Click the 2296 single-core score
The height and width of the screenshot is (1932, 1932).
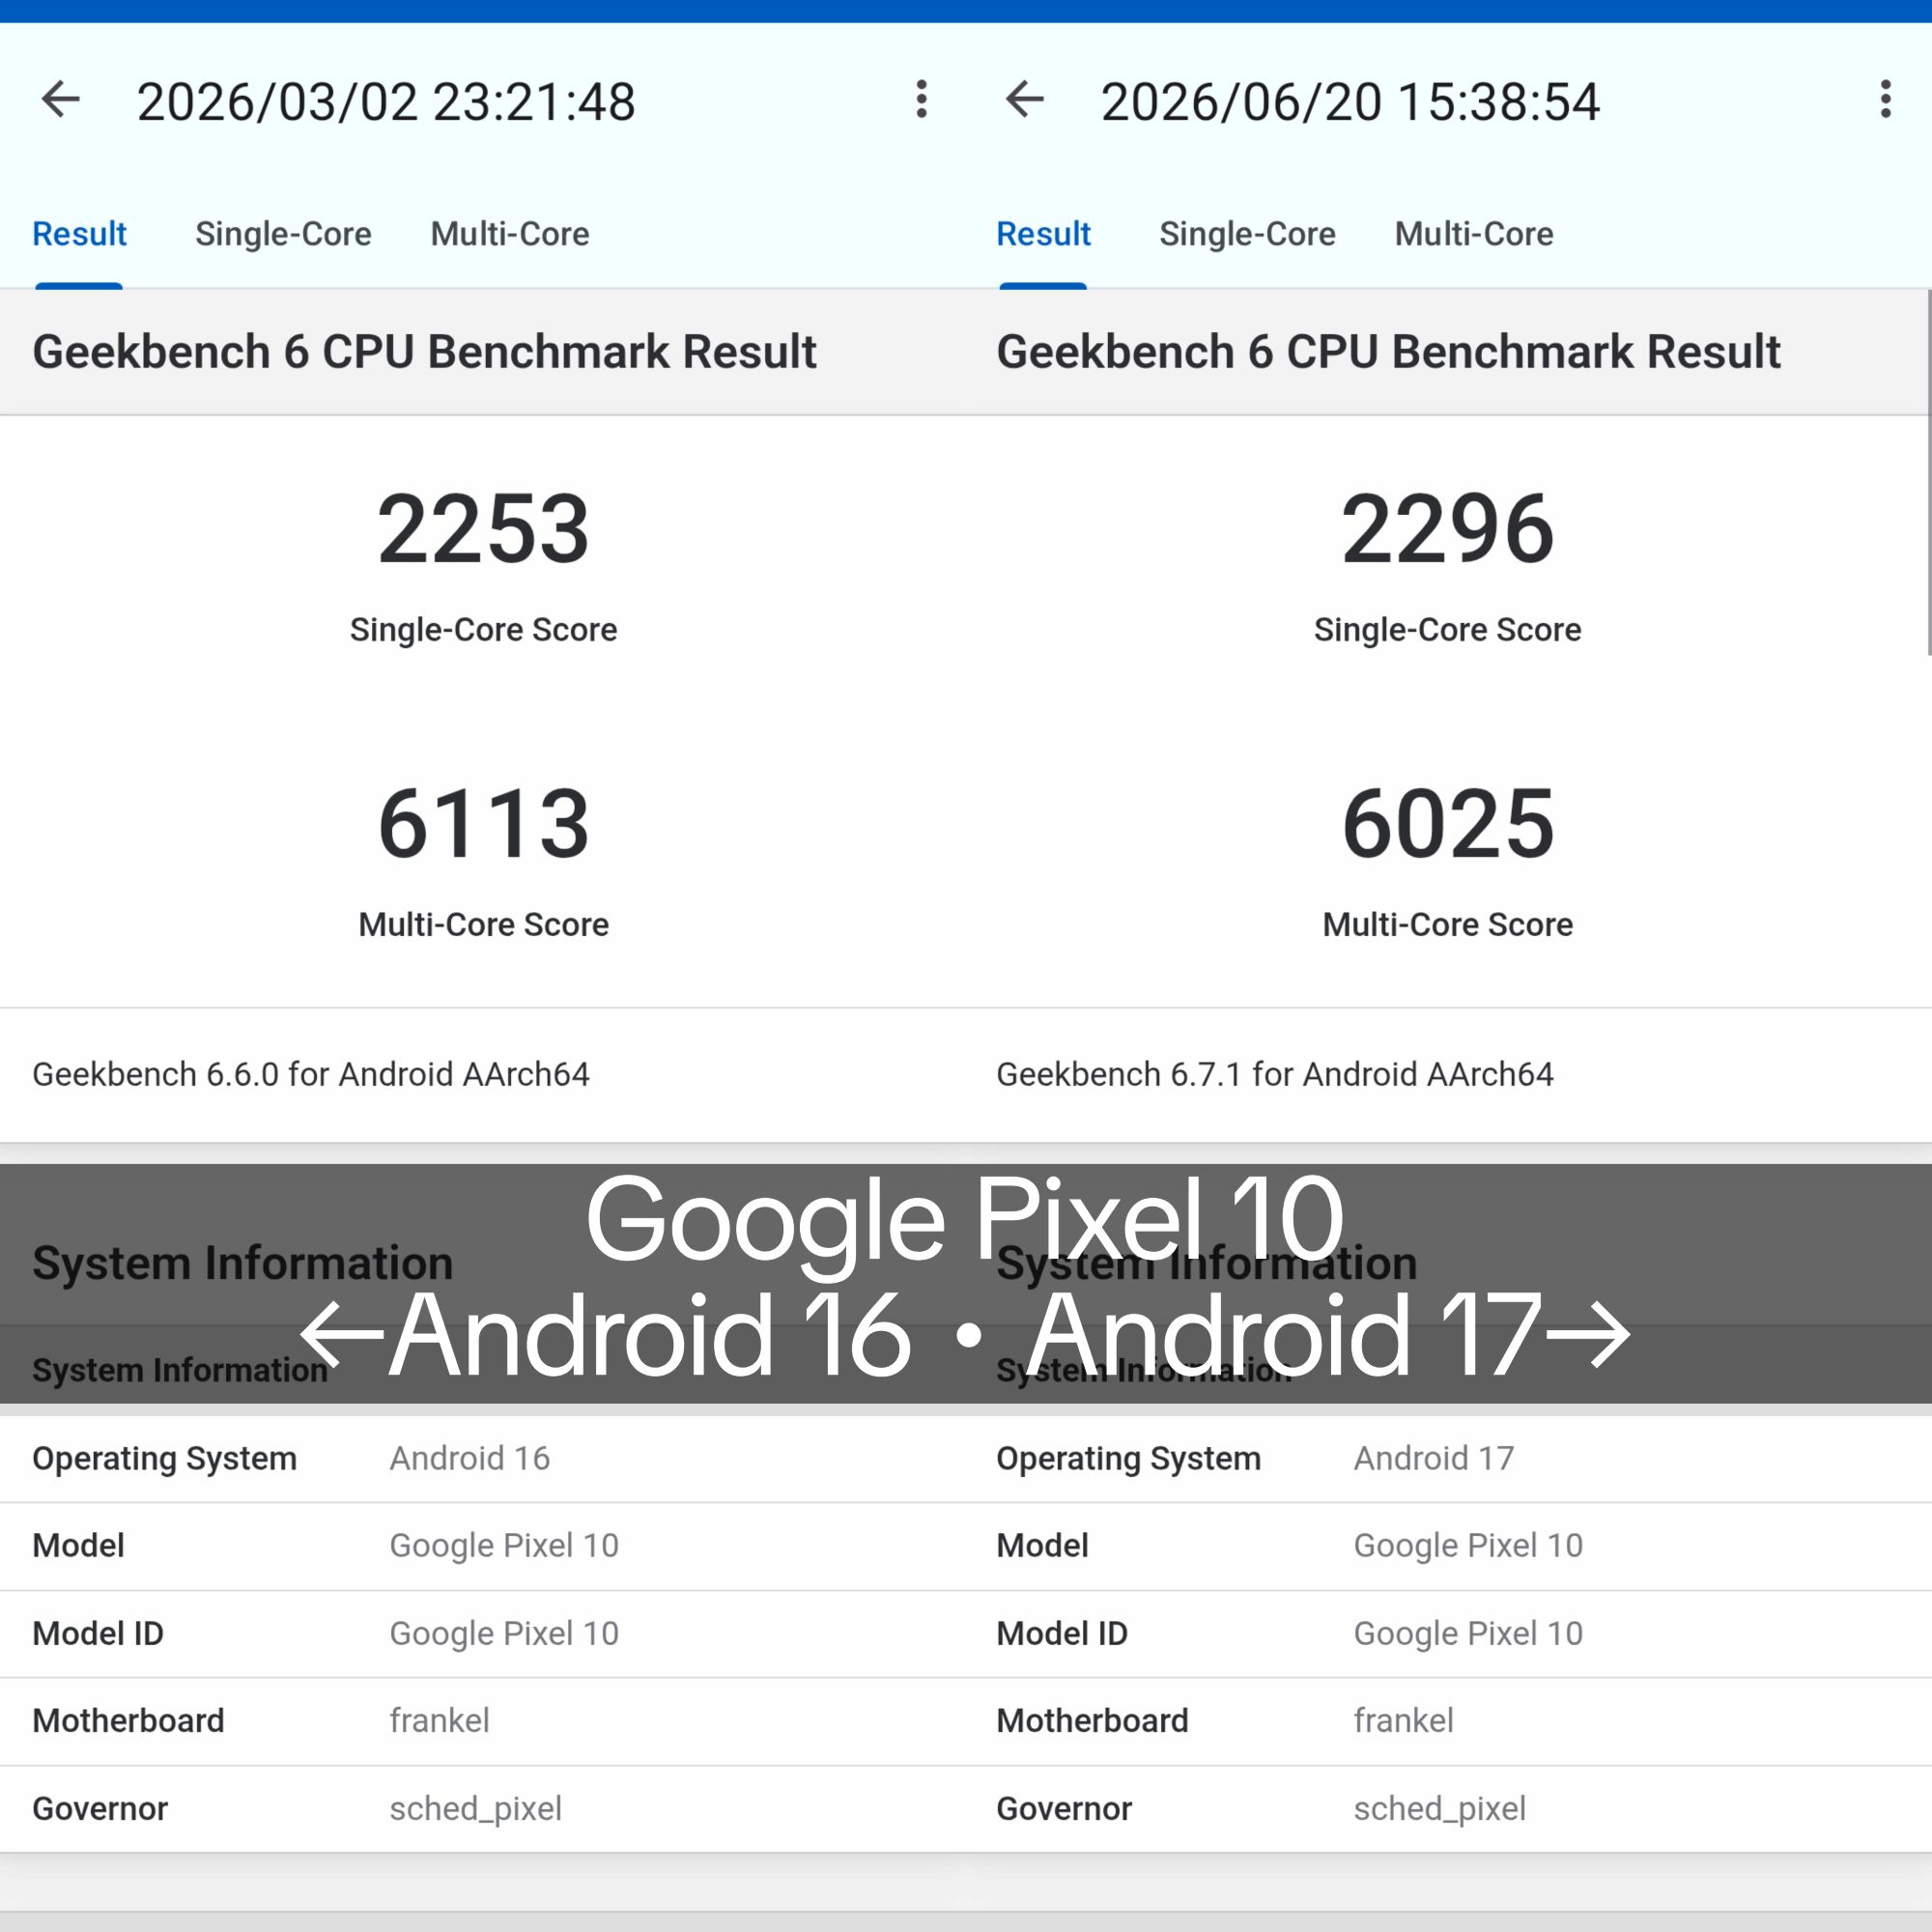point(1447,529)
